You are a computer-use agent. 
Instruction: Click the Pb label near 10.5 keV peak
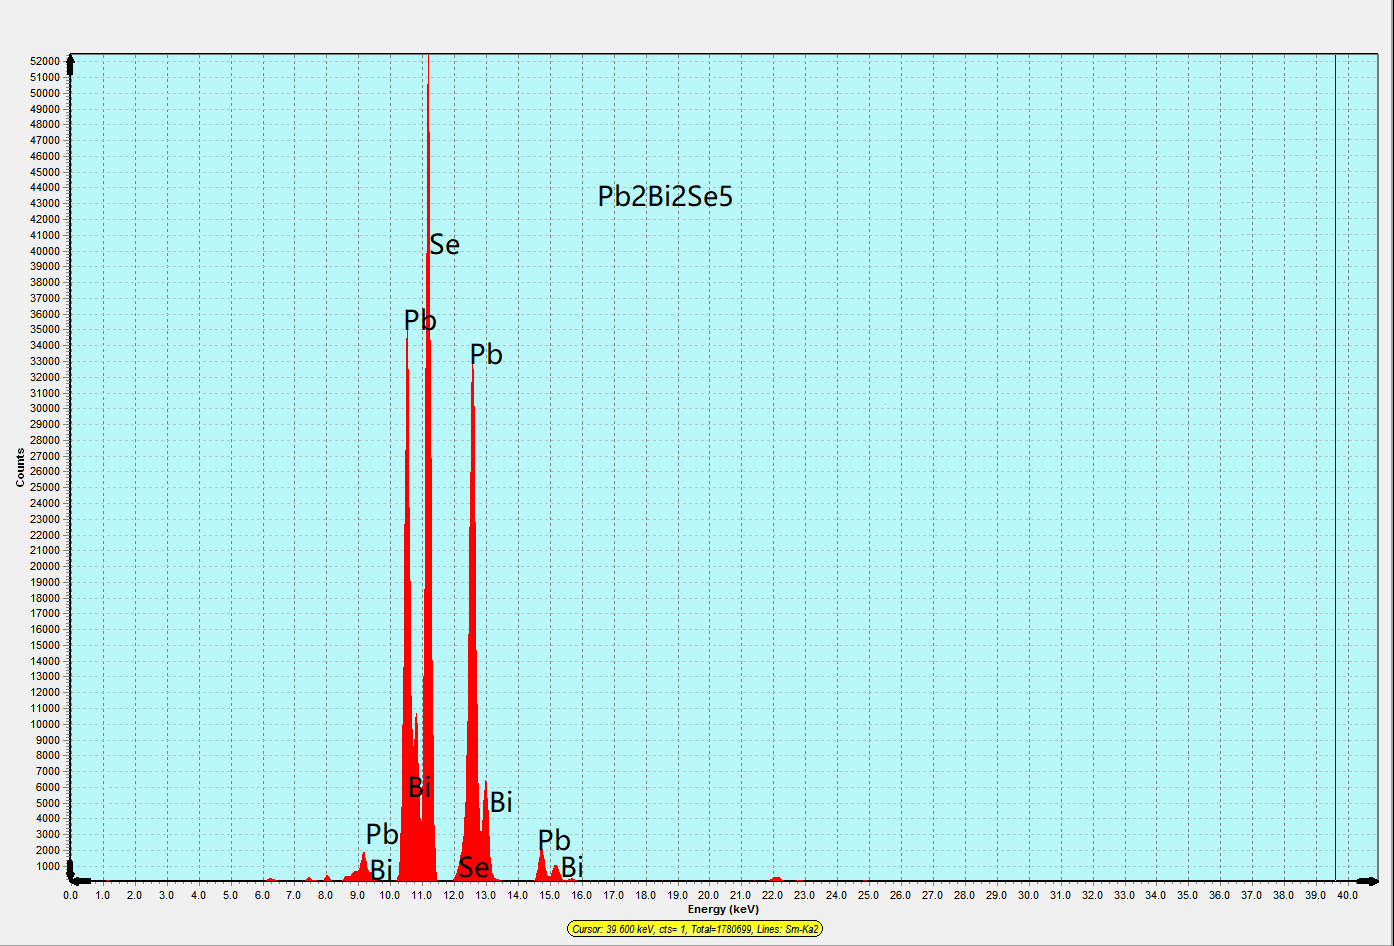coord(420,320)
